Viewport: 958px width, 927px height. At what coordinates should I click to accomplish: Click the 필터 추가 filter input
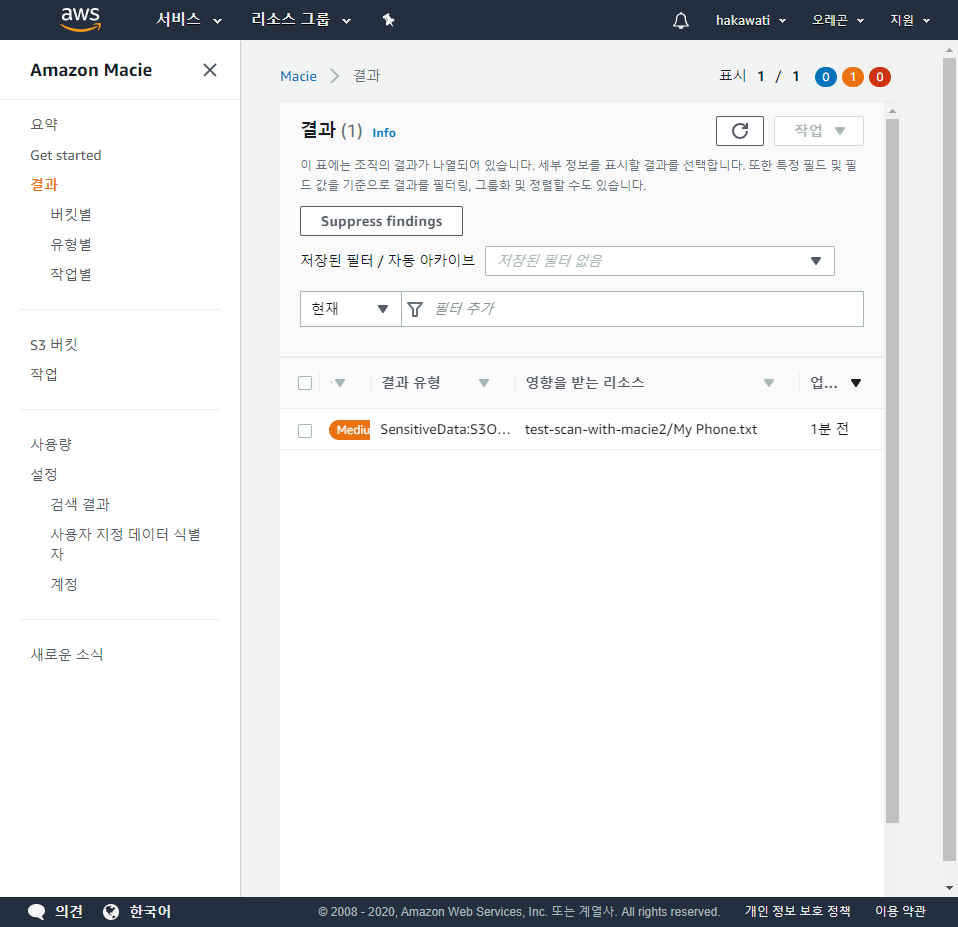(x=632, y=309)
